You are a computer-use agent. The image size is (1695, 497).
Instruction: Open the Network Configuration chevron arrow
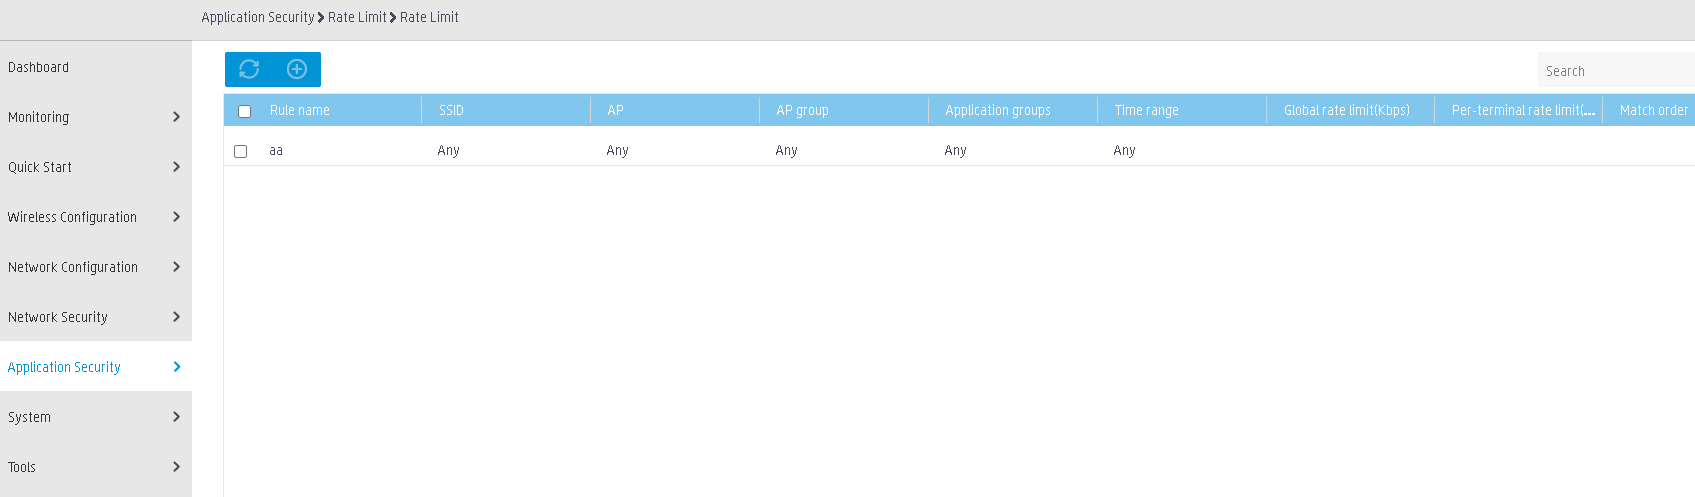coord(176,267)
